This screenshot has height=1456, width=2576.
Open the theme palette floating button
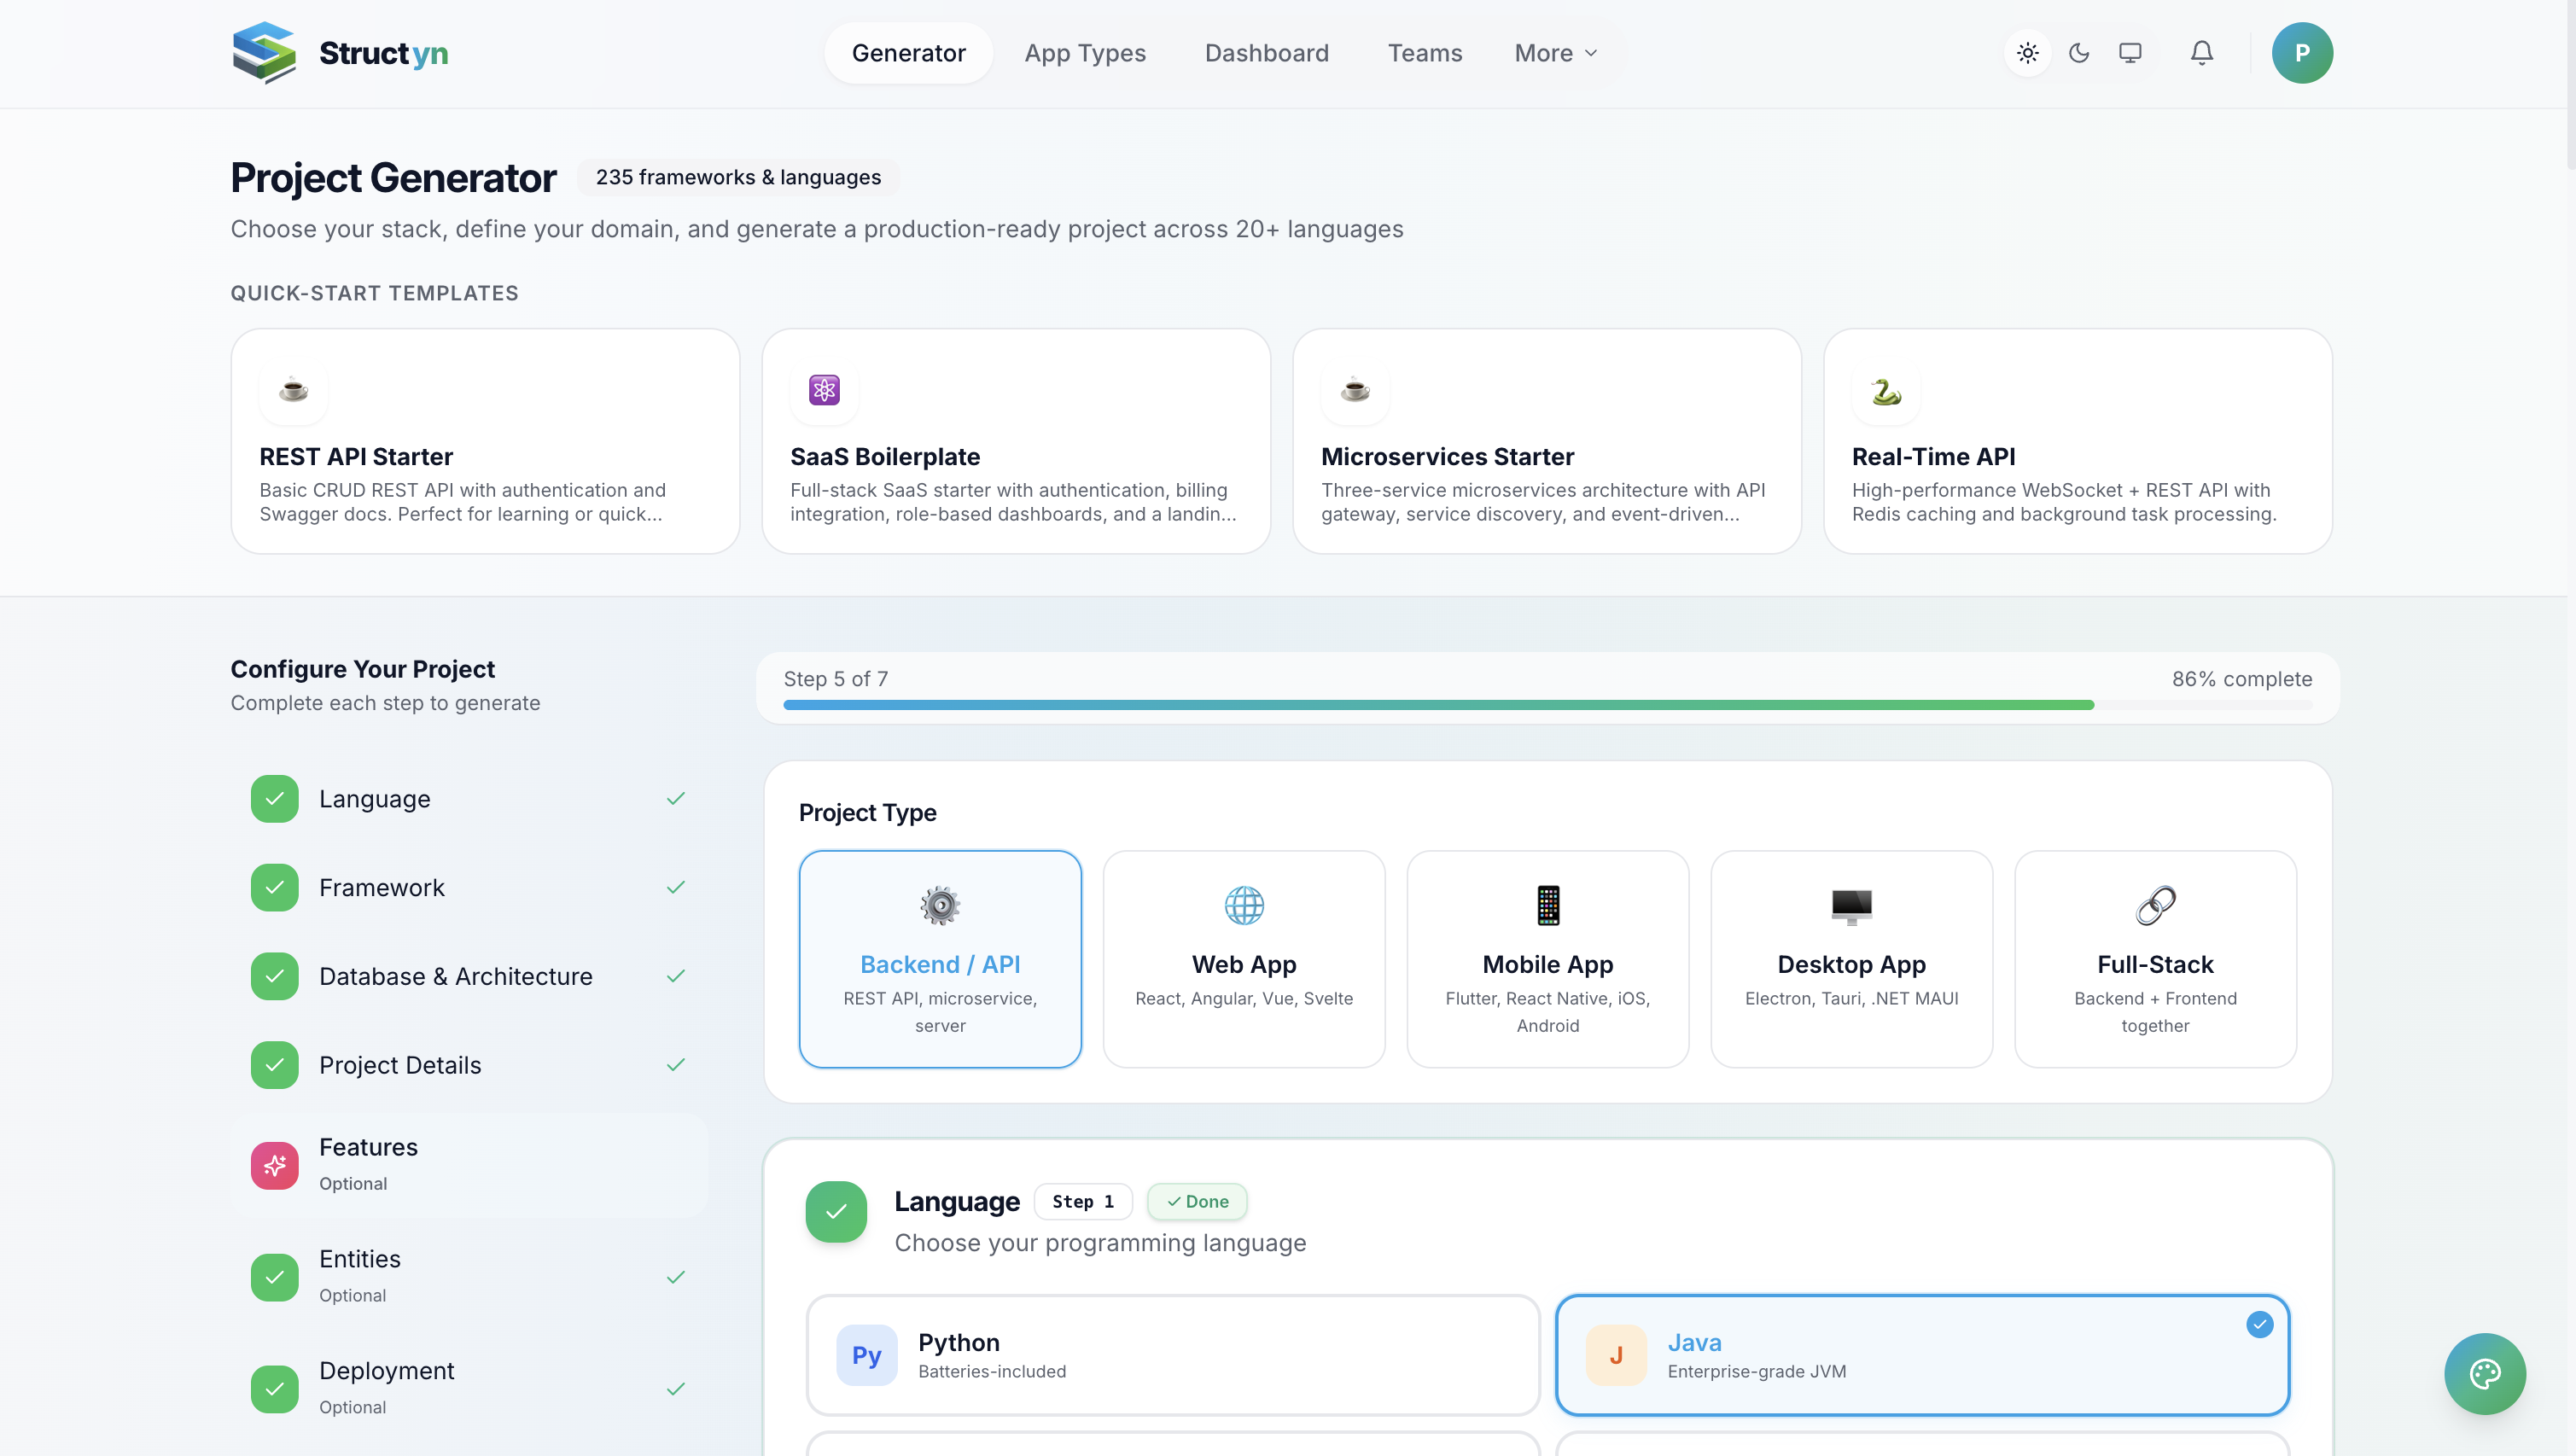click(x=2485, y=1374)
